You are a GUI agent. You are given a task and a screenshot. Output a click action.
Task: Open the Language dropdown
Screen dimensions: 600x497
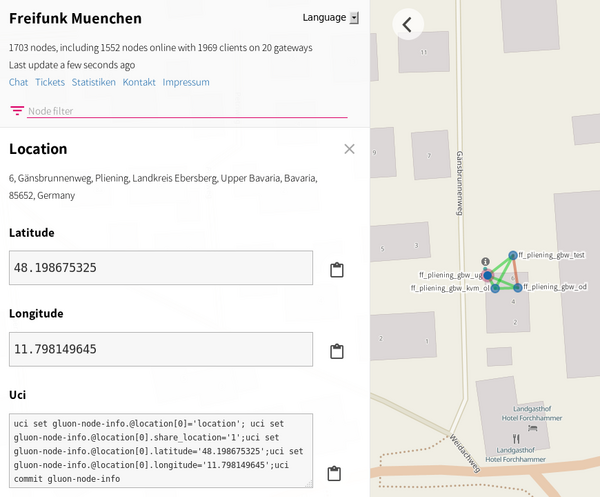tap(331, 18)
